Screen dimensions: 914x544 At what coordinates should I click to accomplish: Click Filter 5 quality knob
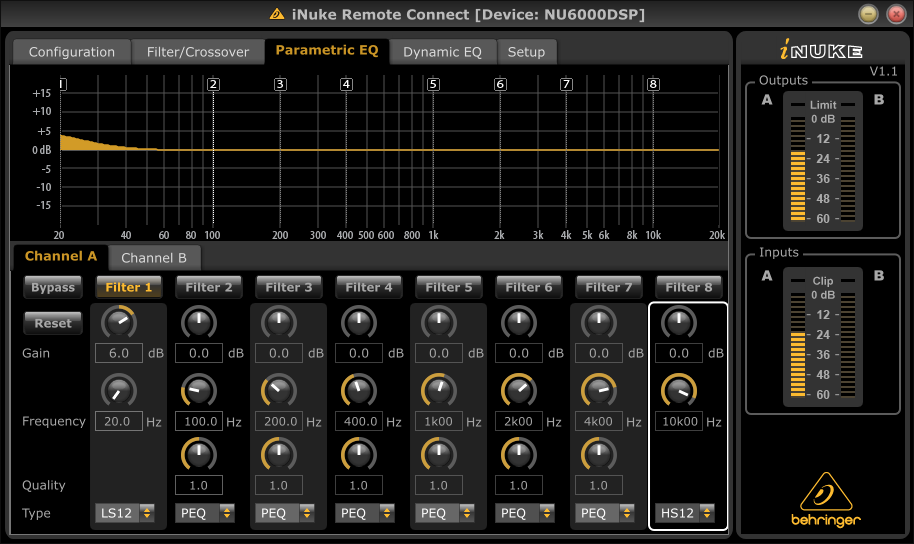tap(438, 454)
